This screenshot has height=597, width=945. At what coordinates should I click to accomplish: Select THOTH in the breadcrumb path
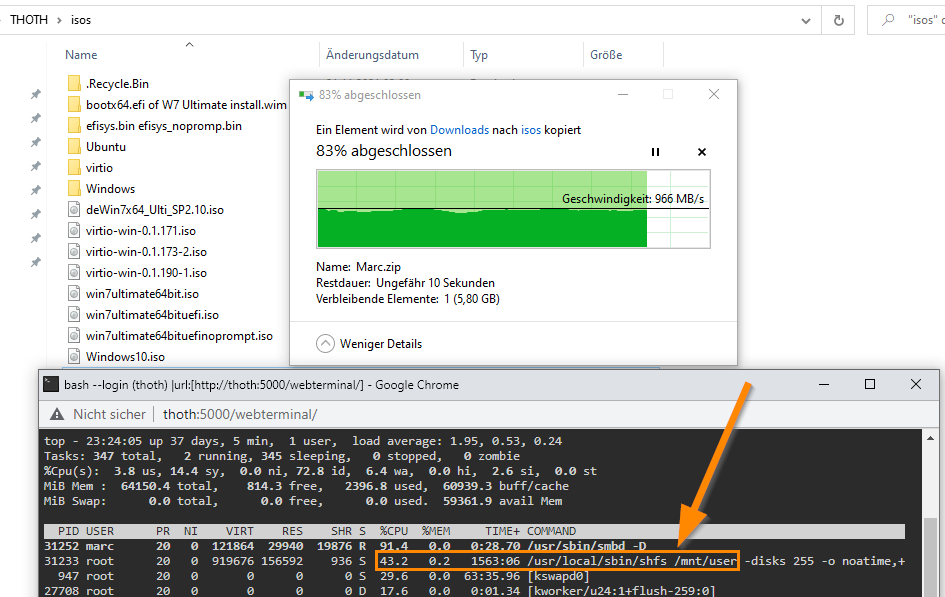tap(29, 20)
